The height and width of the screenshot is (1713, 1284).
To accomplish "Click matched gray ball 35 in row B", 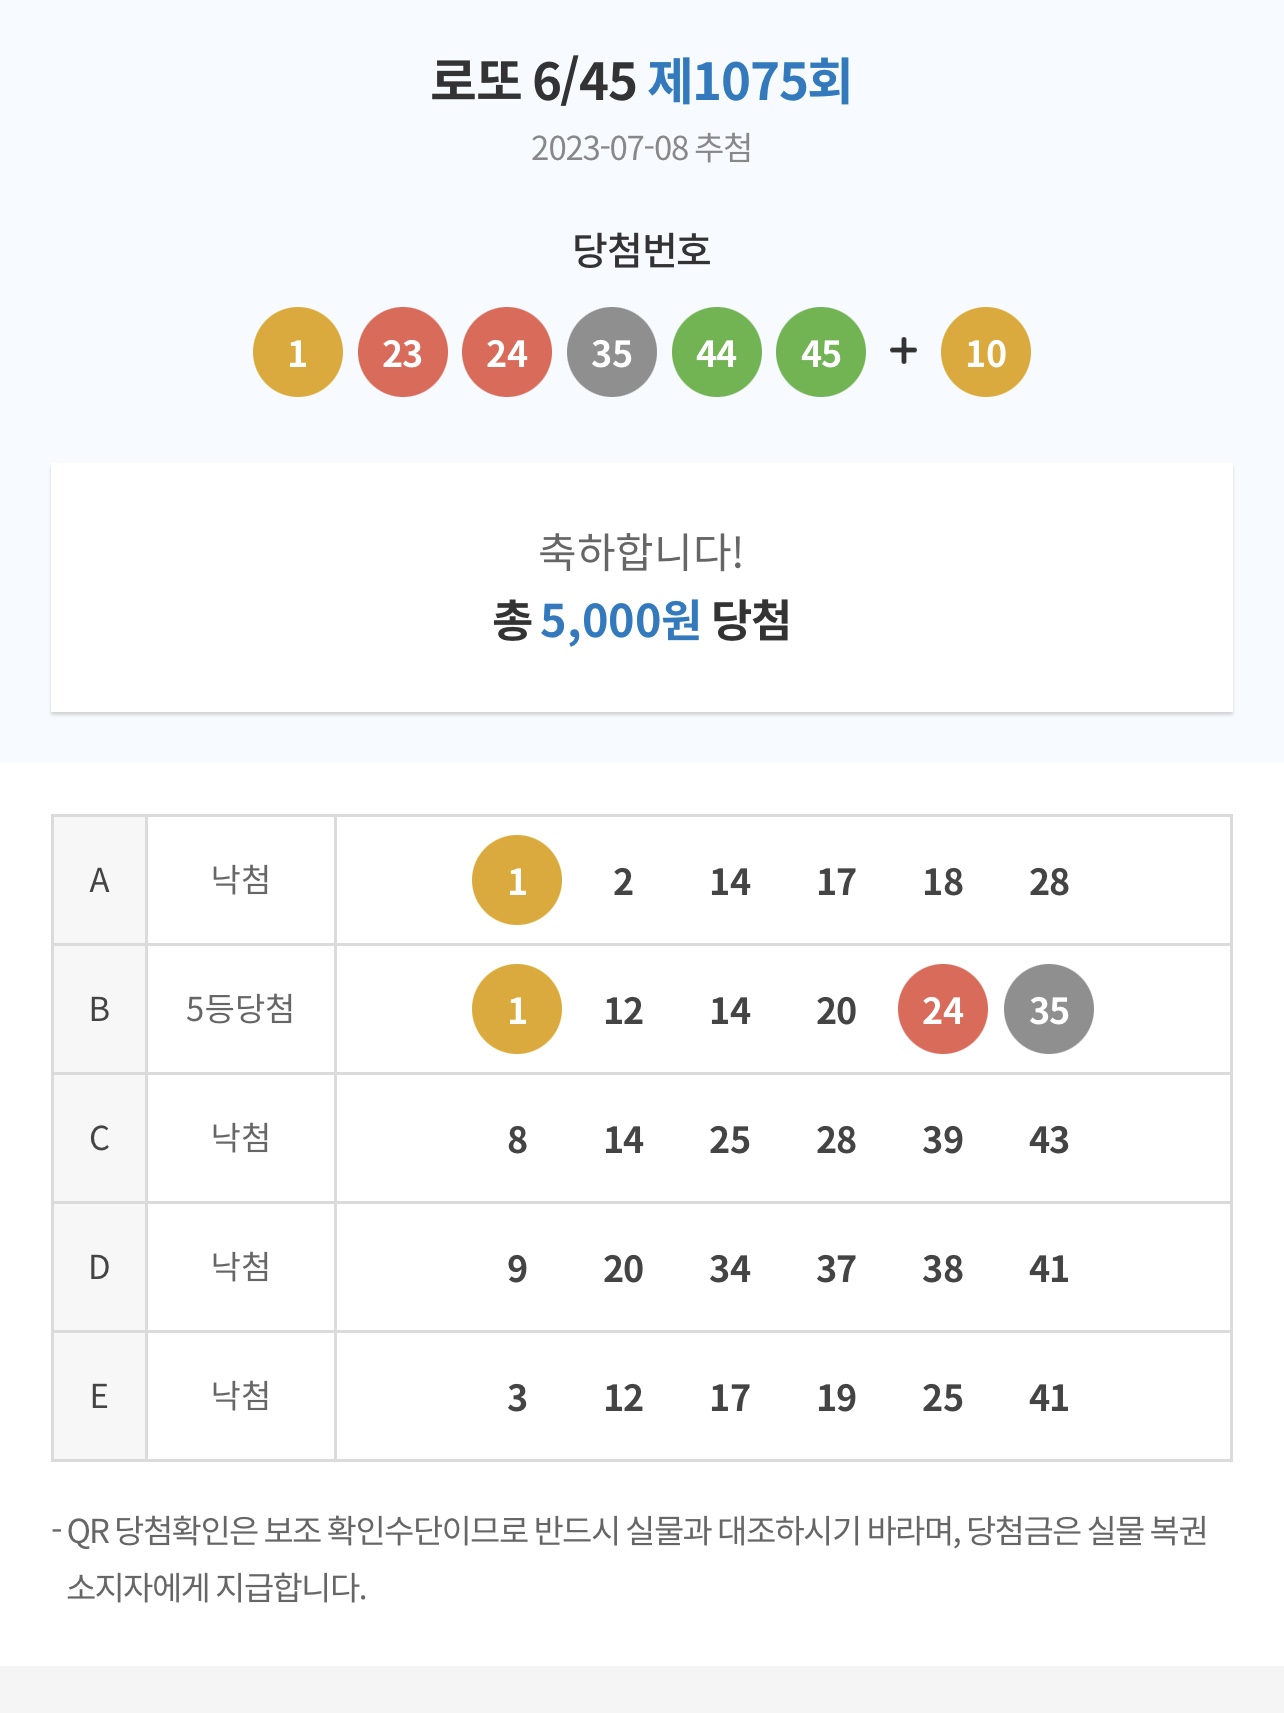I will click(1049, 1009).
